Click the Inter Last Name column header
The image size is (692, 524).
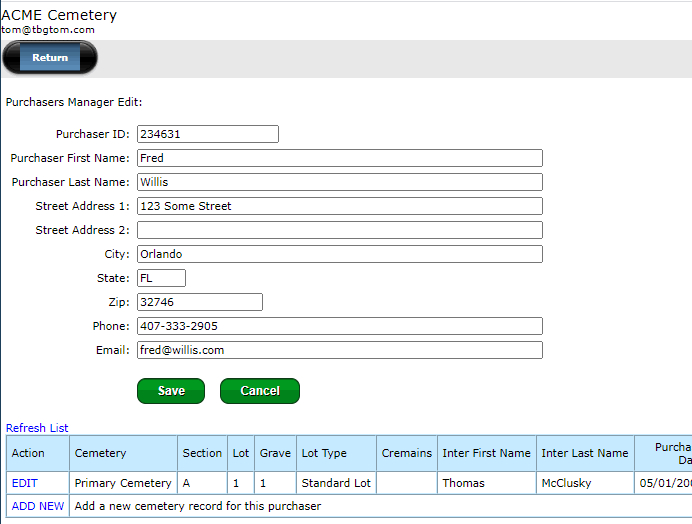585,453
